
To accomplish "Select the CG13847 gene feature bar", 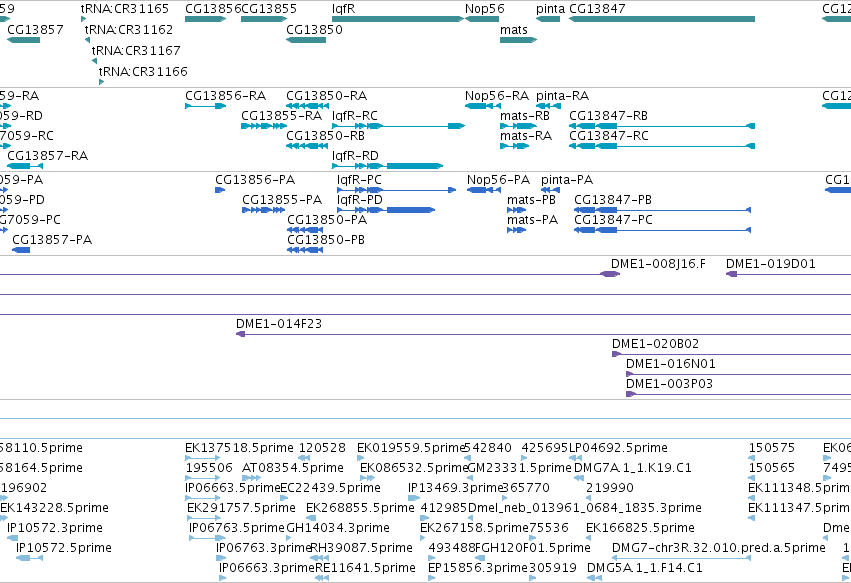I will pyautogui.click(x=662, y=19).
